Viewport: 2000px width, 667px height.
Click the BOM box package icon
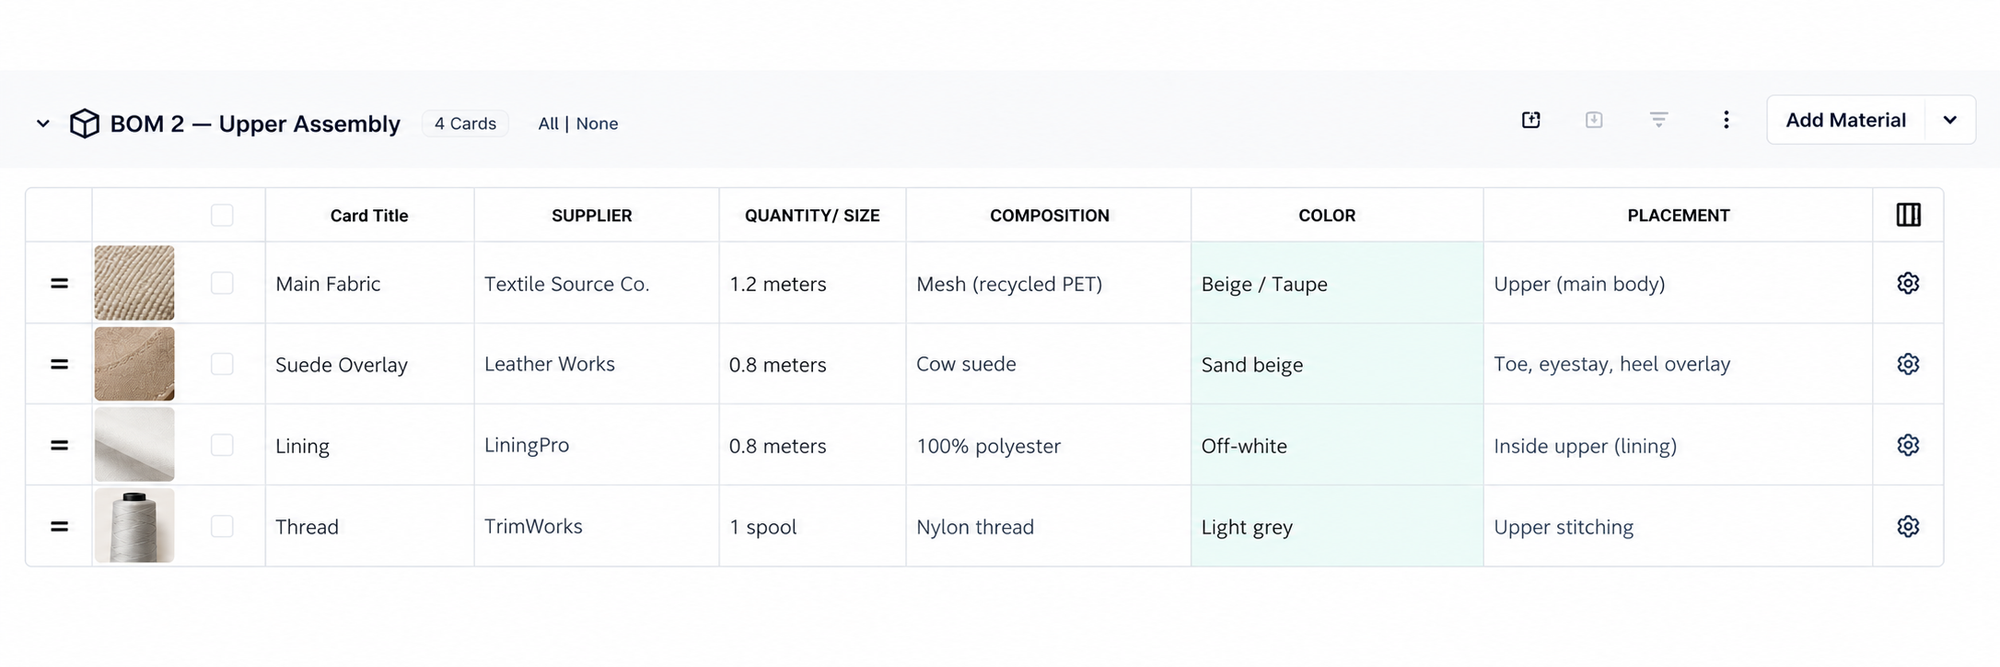click(x=85, y=124)
